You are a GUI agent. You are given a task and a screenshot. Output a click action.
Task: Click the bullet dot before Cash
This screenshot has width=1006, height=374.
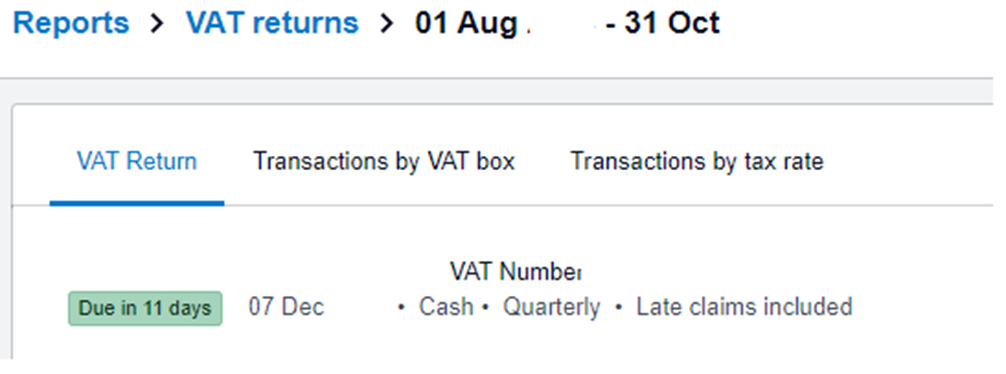click(402, 308)
